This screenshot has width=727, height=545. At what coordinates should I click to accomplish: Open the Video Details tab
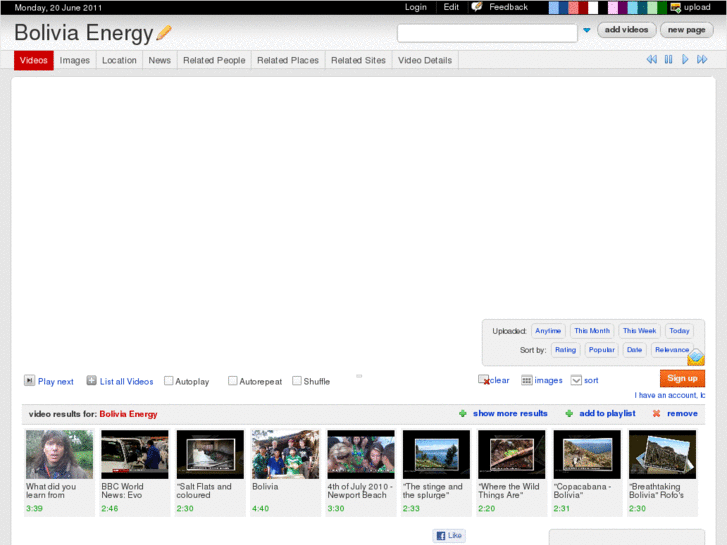pos(425,60)
